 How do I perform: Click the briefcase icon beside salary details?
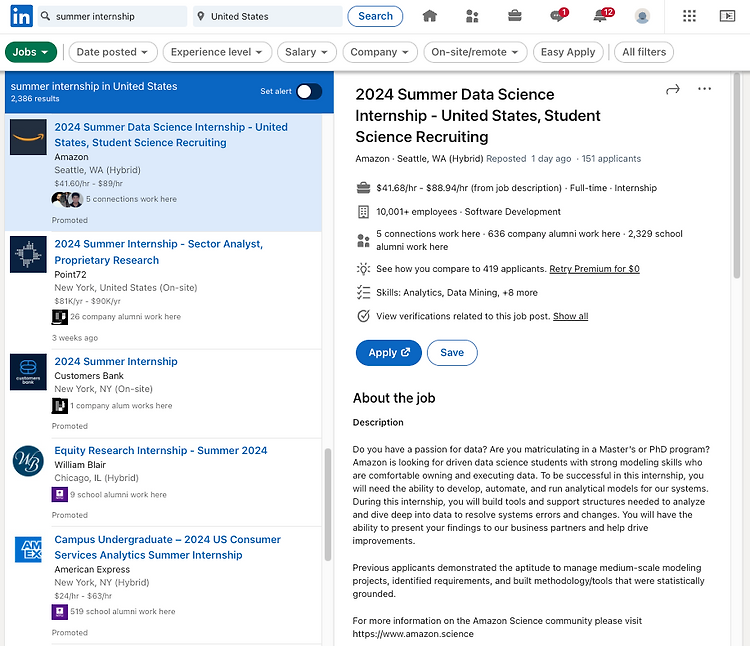click(x=364, y=188)
